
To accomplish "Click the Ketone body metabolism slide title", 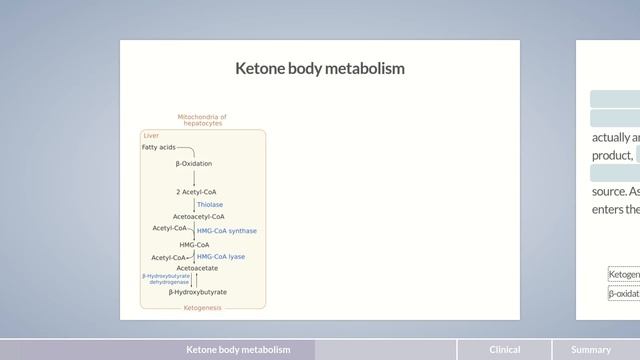I will [320, 68].
